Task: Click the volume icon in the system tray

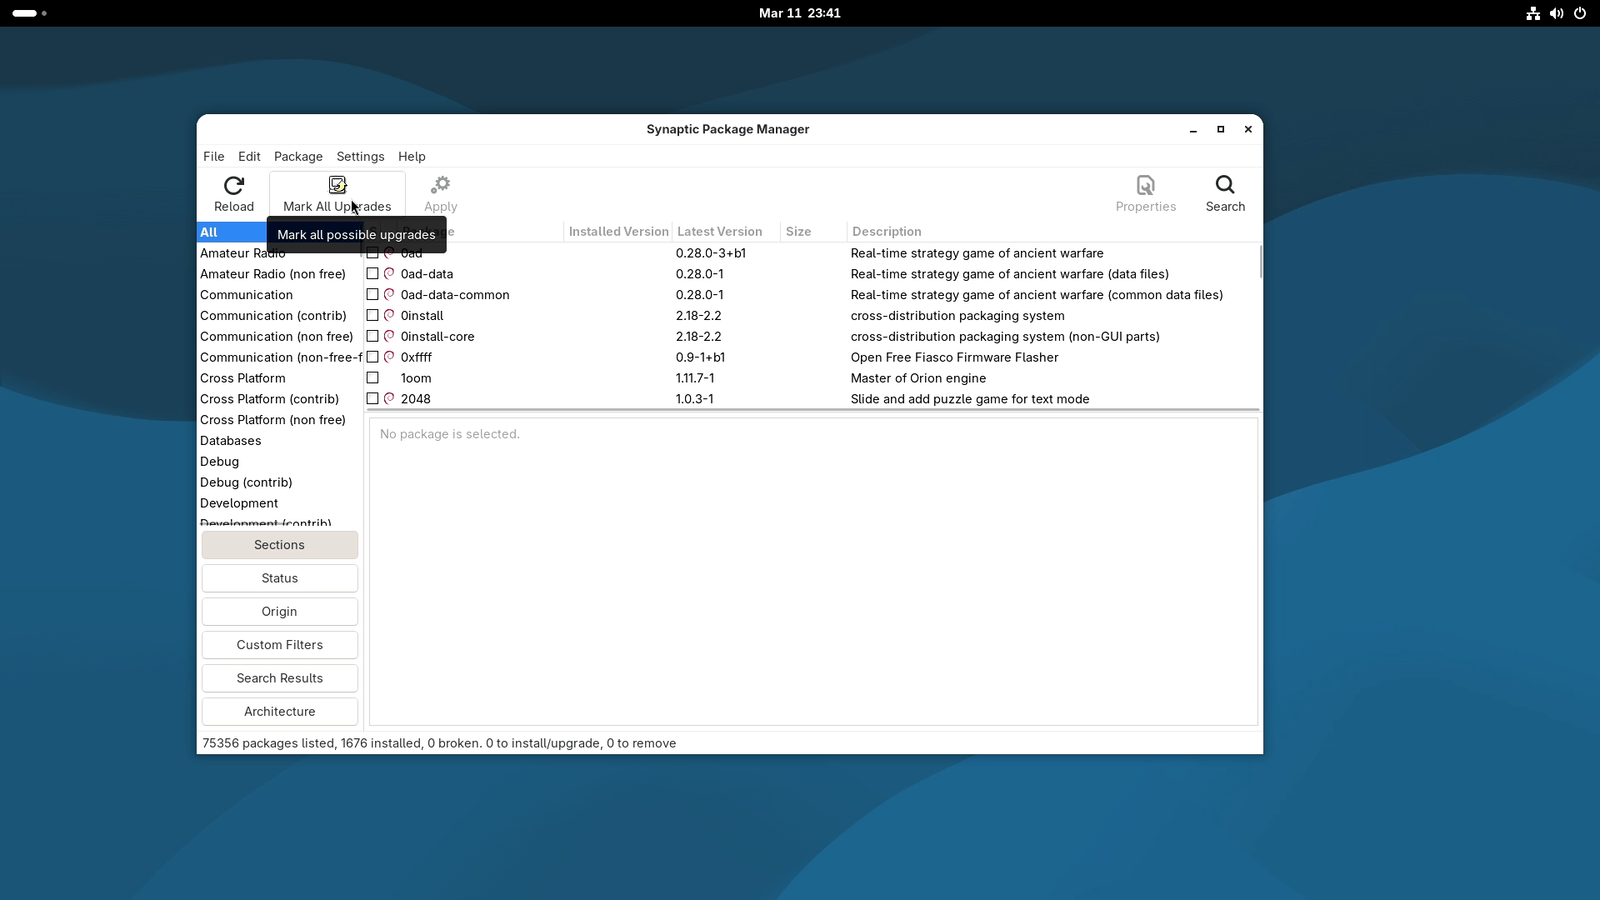Action: point(1556,13)
